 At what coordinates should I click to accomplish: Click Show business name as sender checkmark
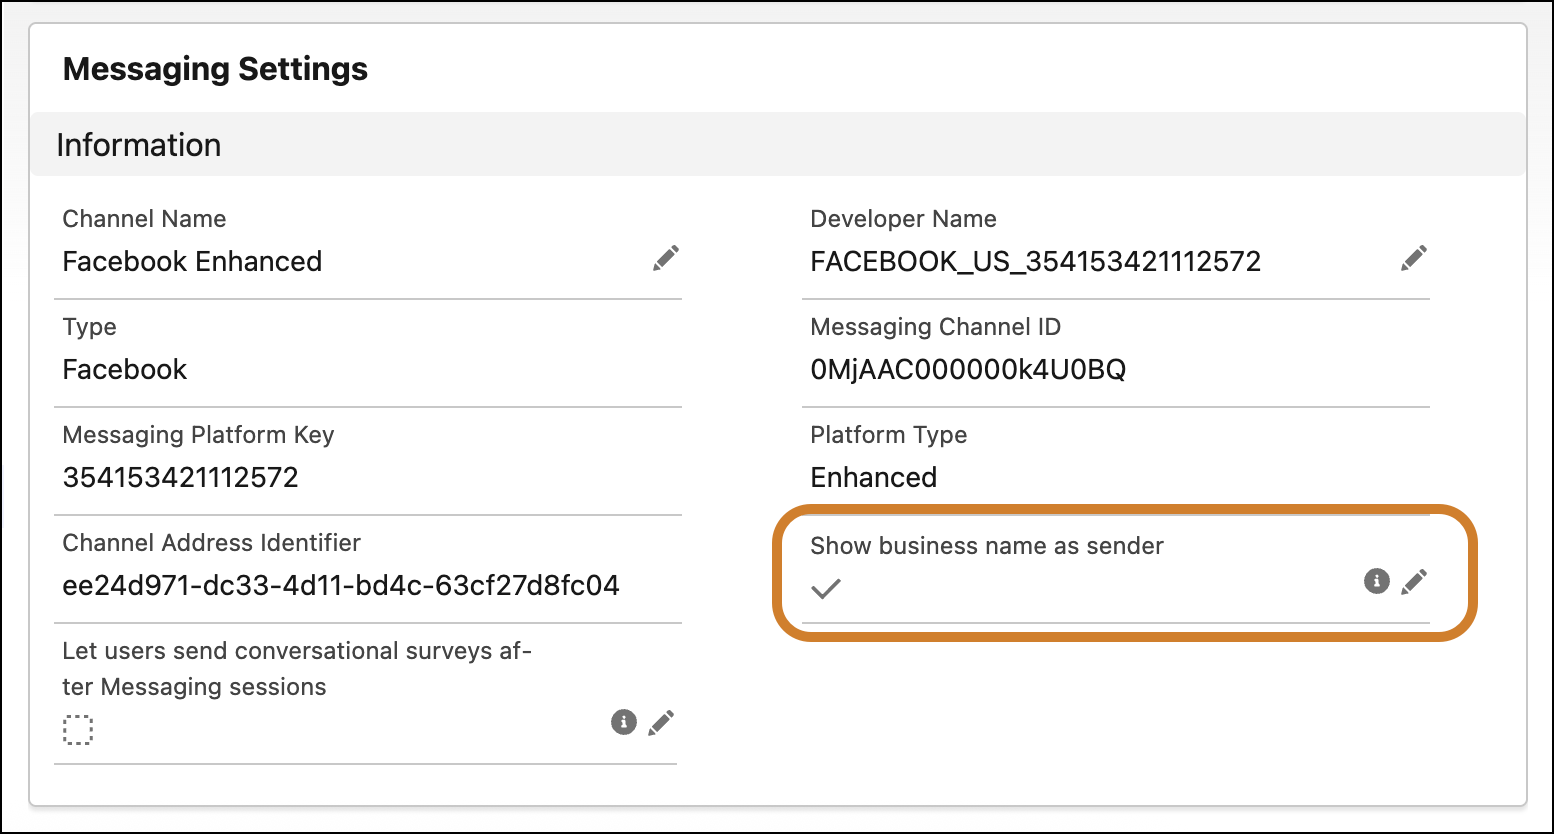(x=826, y=589)
